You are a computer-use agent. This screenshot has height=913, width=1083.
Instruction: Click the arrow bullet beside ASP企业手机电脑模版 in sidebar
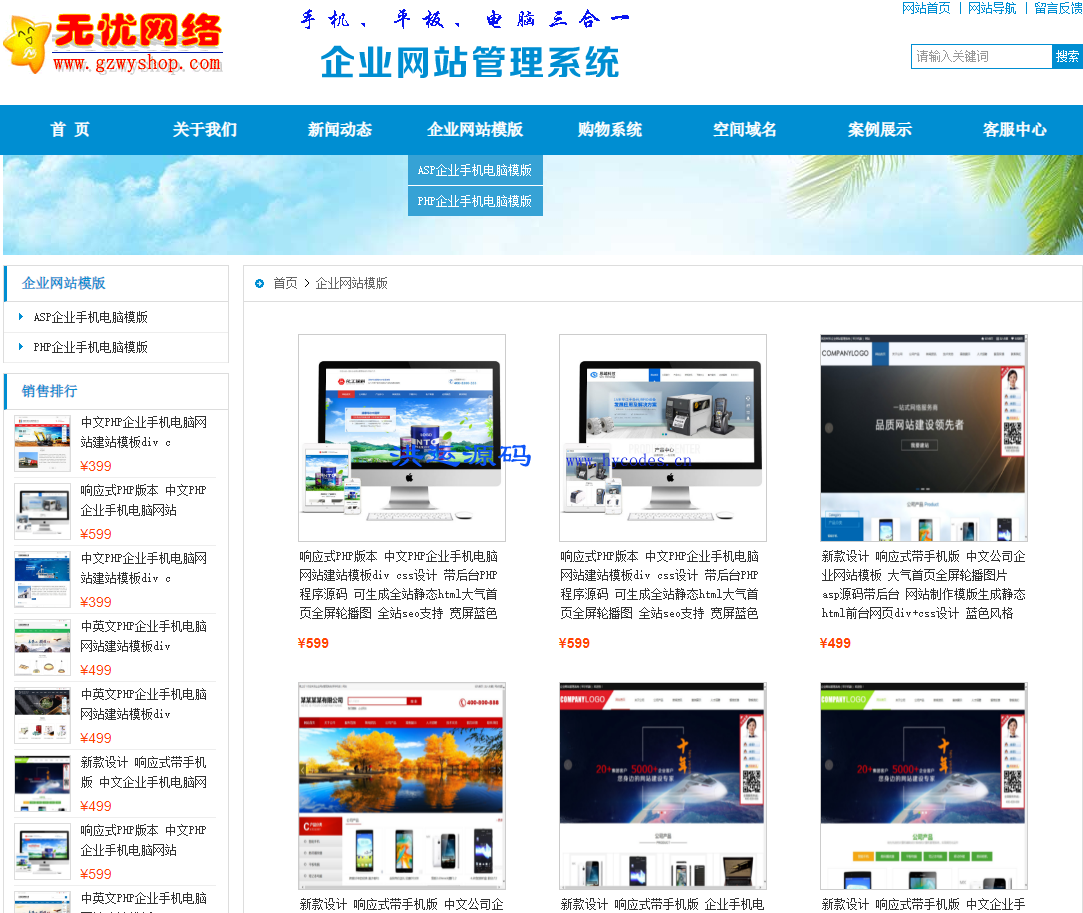pyautogui.click(x=21, y=317)
